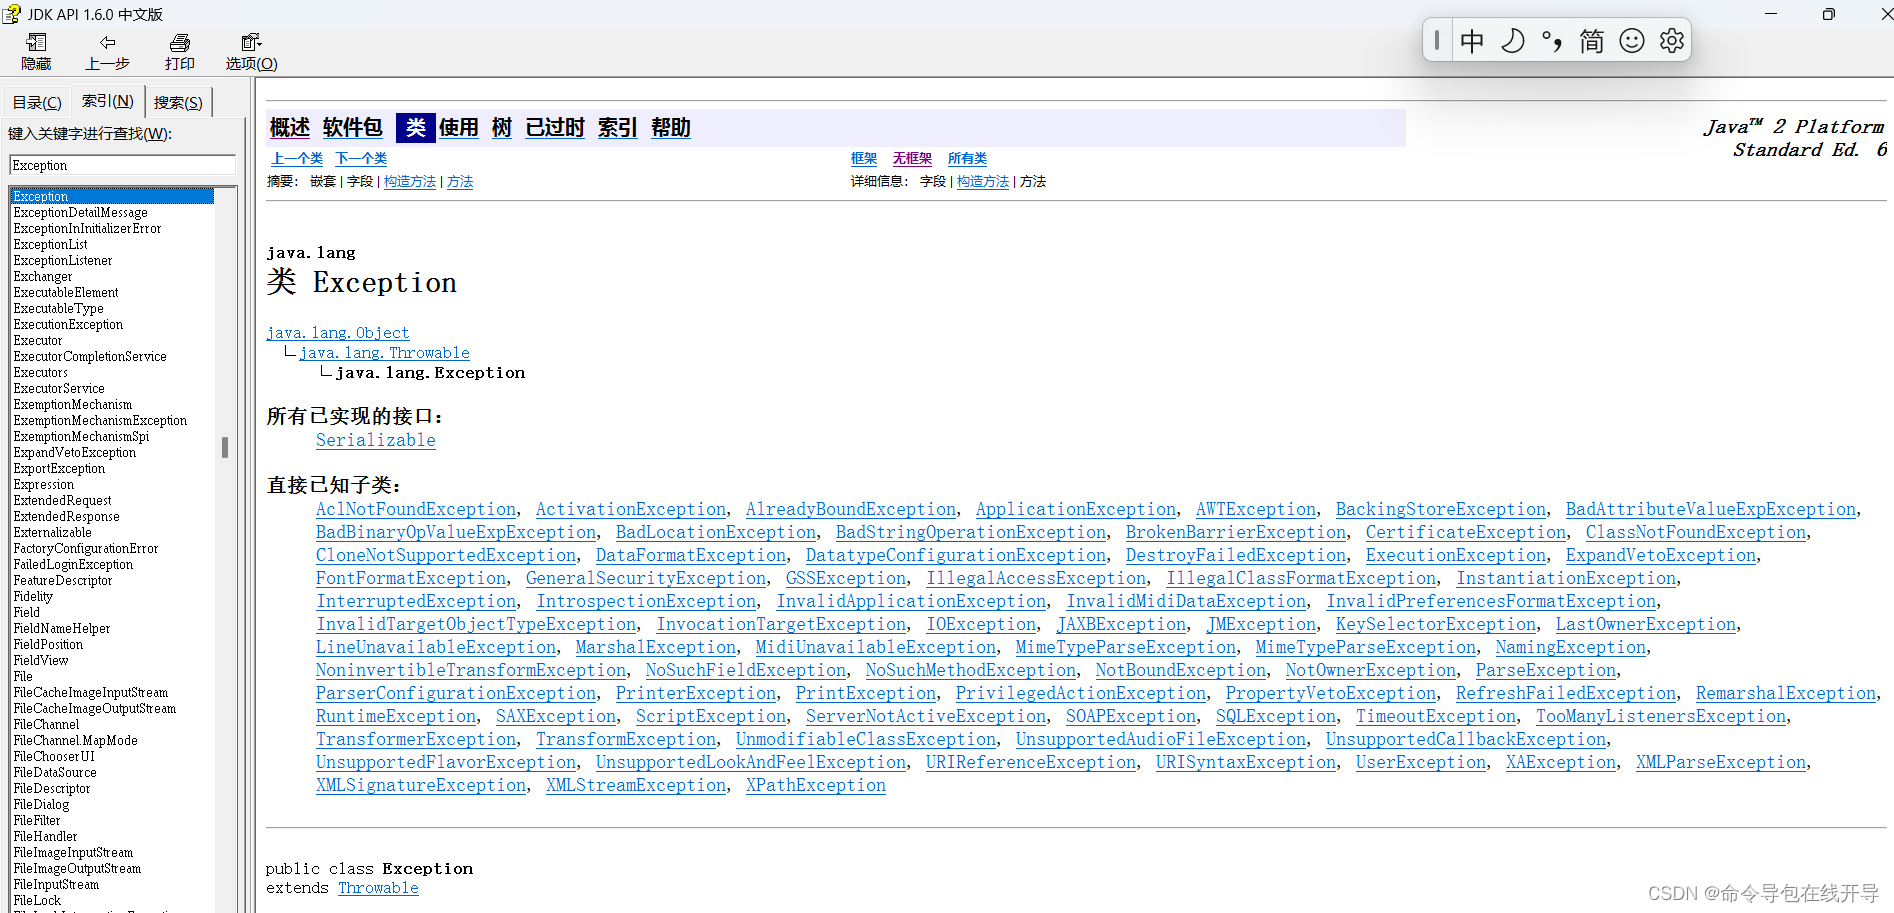Image resolution: width=1894 pixels, height=913 pixels.
Task: Open the java.lang.Throwable hierarchy link
Action: (384, 353)
